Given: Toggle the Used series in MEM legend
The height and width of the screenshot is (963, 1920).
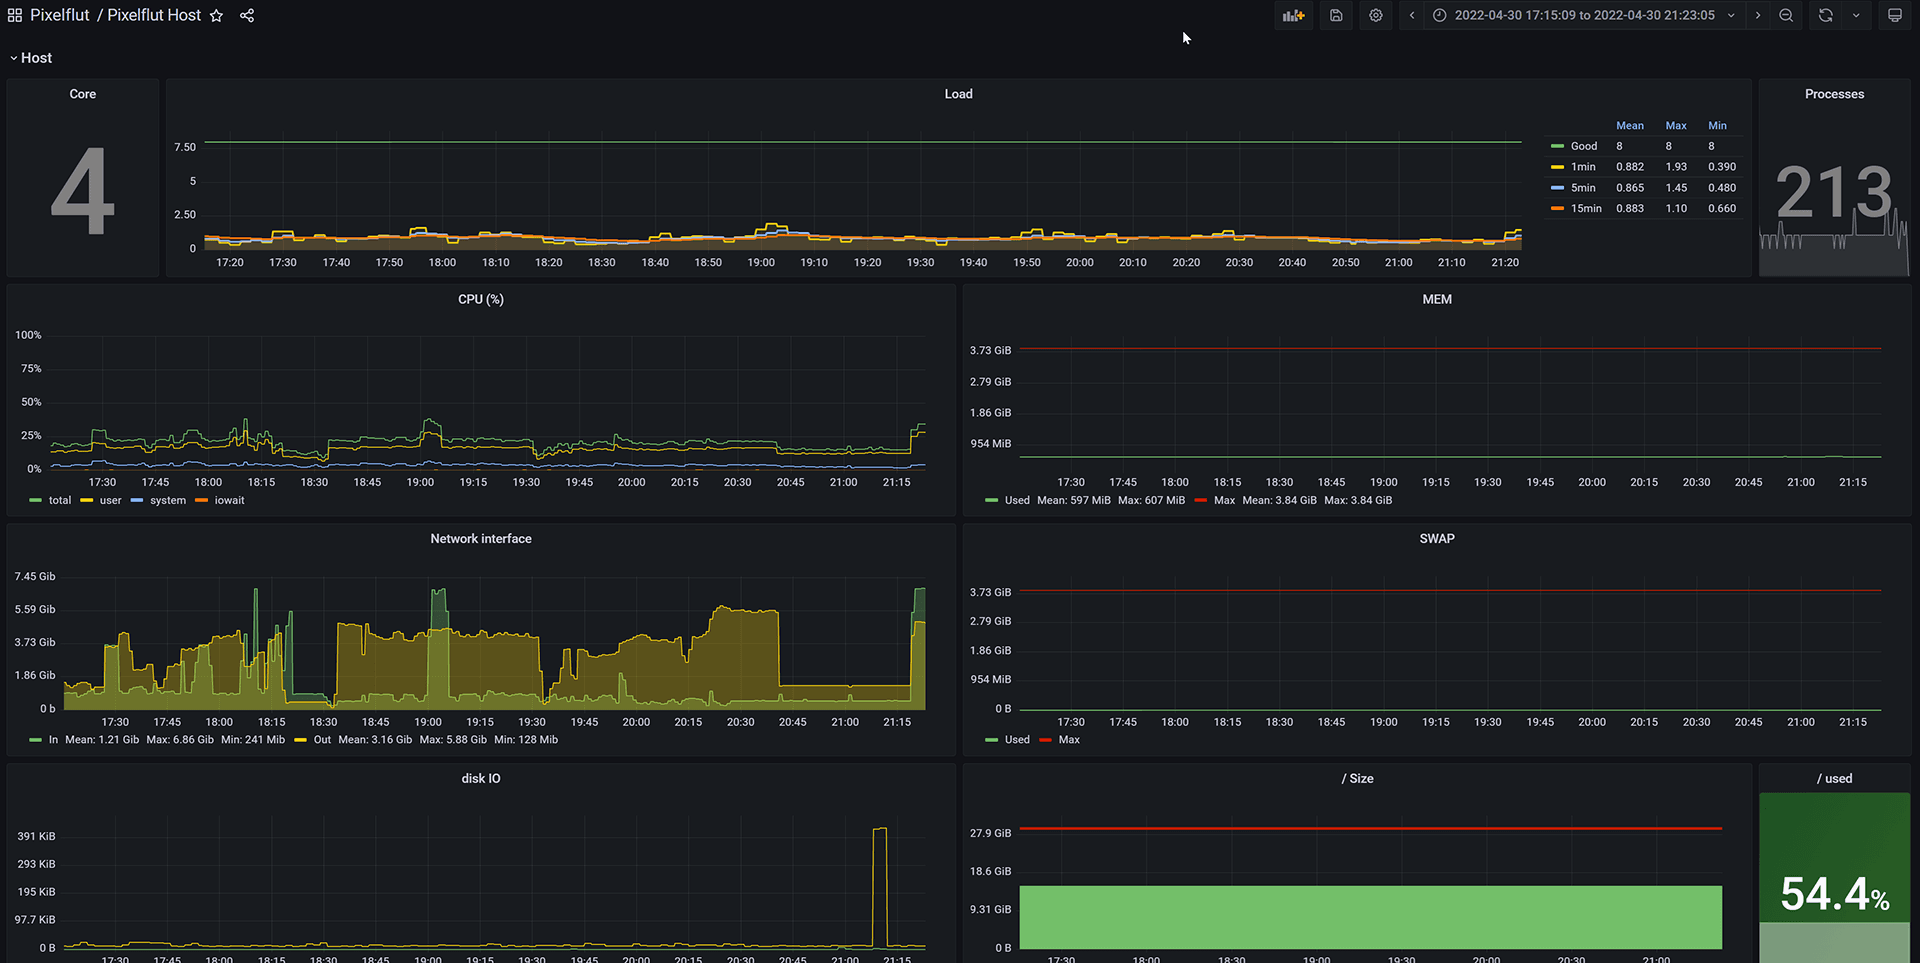Looking at the screenshot, I should click(1017, 500).
